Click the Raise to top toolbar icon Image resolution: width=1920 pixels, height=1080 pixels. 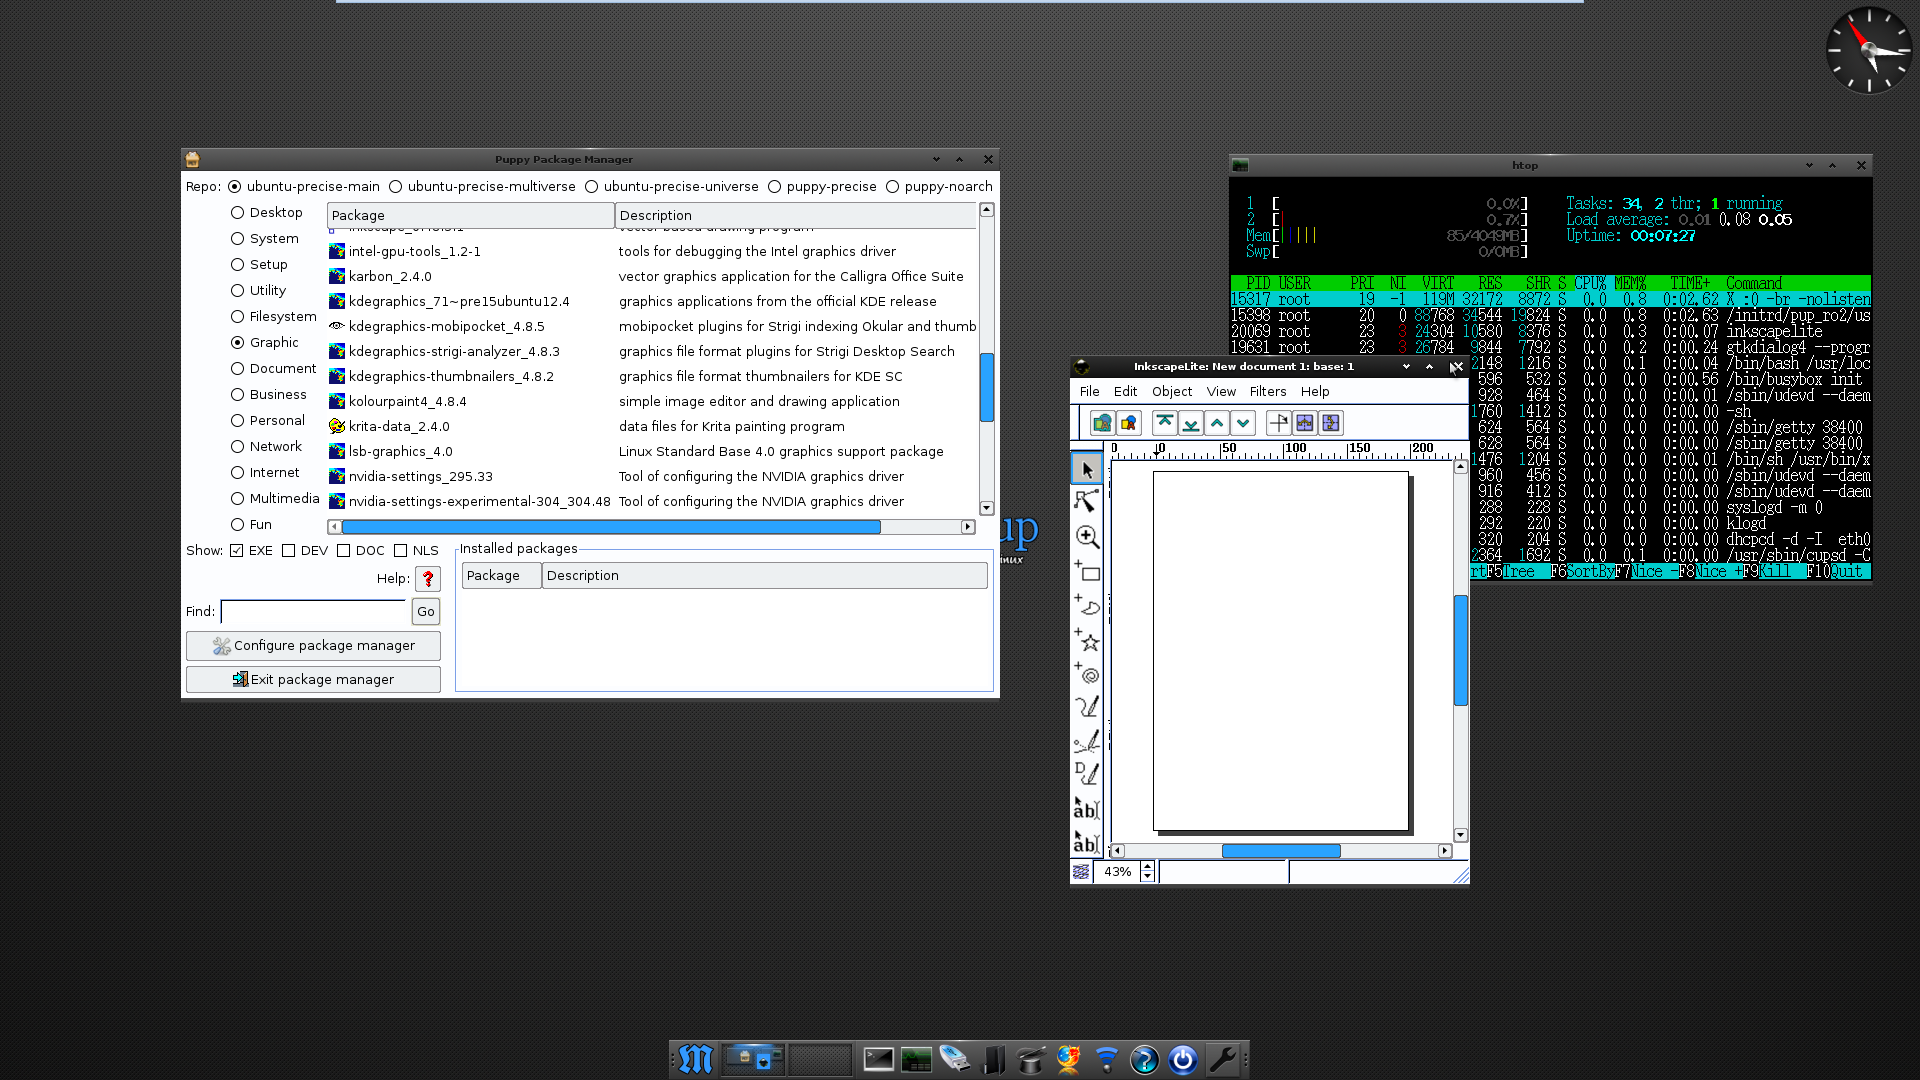point(1164,423)
